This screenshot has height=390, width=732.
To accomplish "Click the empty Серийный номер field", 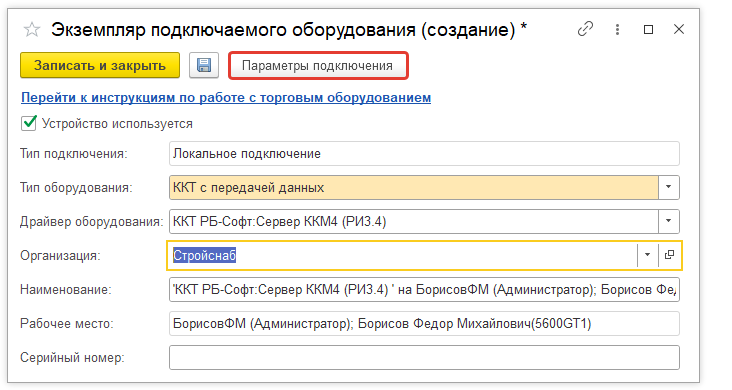I will point(424,358).
